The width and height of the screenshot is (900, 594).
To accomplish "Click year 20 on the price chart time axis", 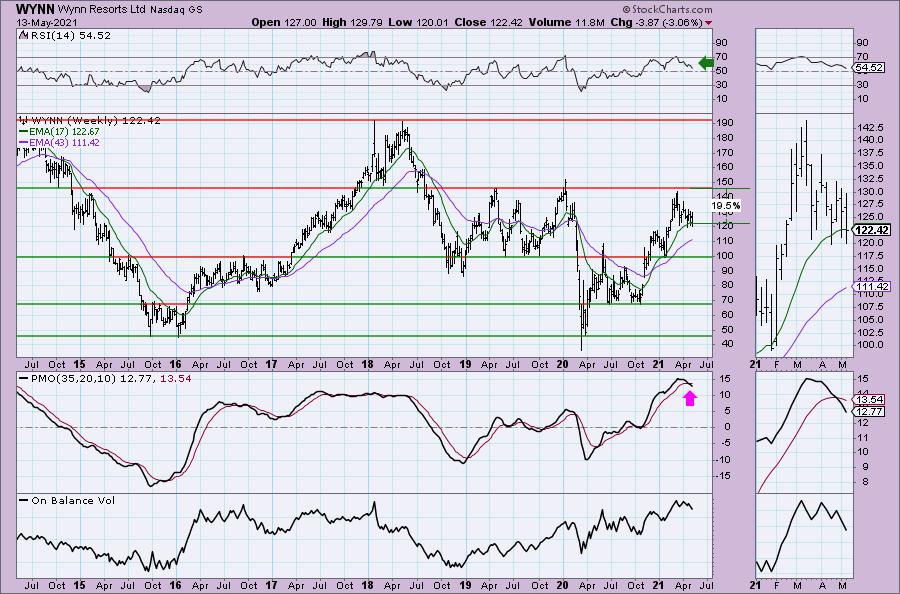I will [x=562, y=364].
